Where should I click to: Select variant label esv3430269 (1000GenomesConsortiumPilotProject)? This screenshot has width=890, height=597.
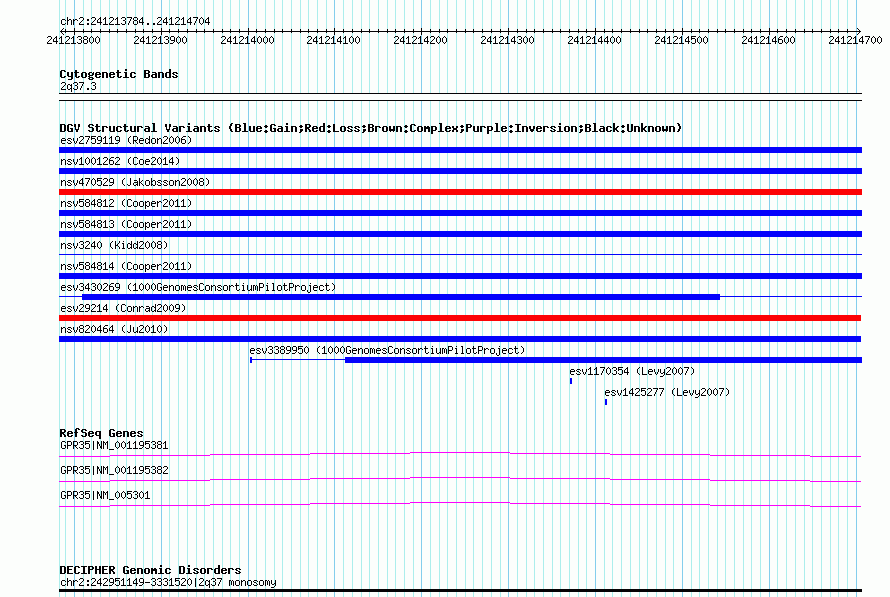198,287
